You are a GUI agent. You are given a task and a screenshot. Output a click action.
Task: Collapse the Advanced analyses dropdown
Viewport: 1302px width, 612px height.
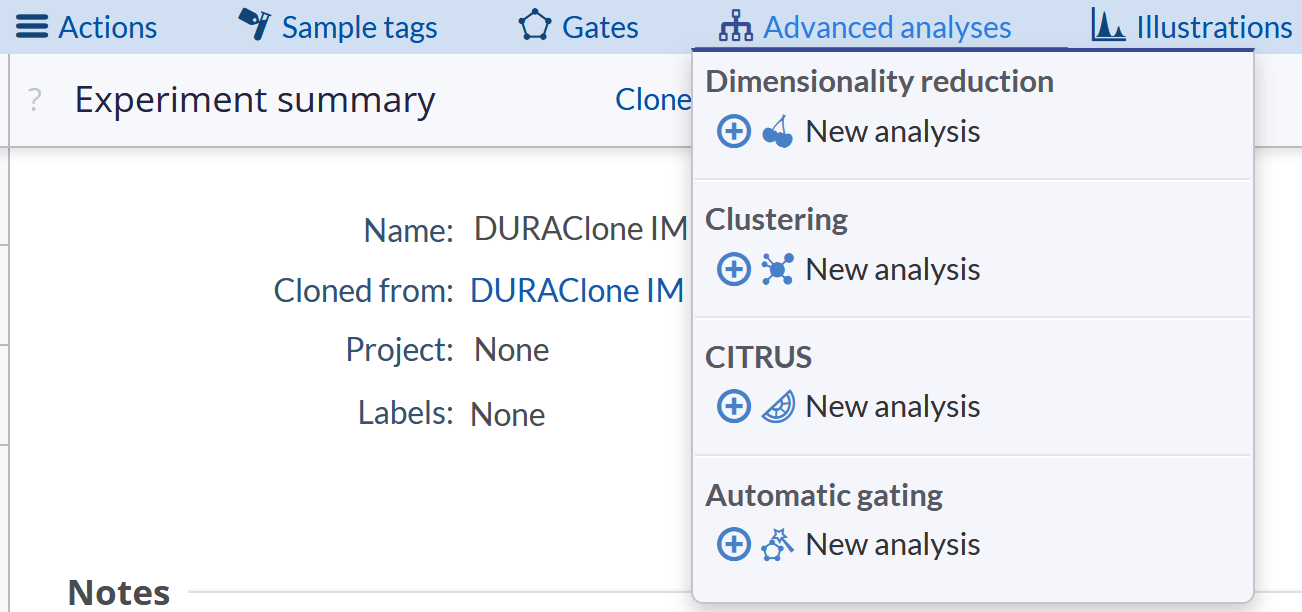click(886, 27)
